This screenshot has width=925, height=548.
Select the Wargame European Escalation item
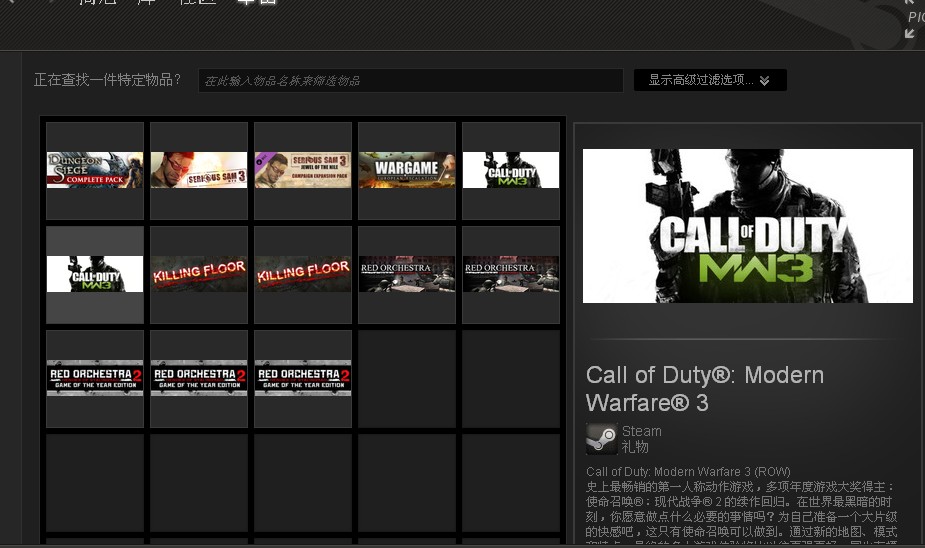407,170
